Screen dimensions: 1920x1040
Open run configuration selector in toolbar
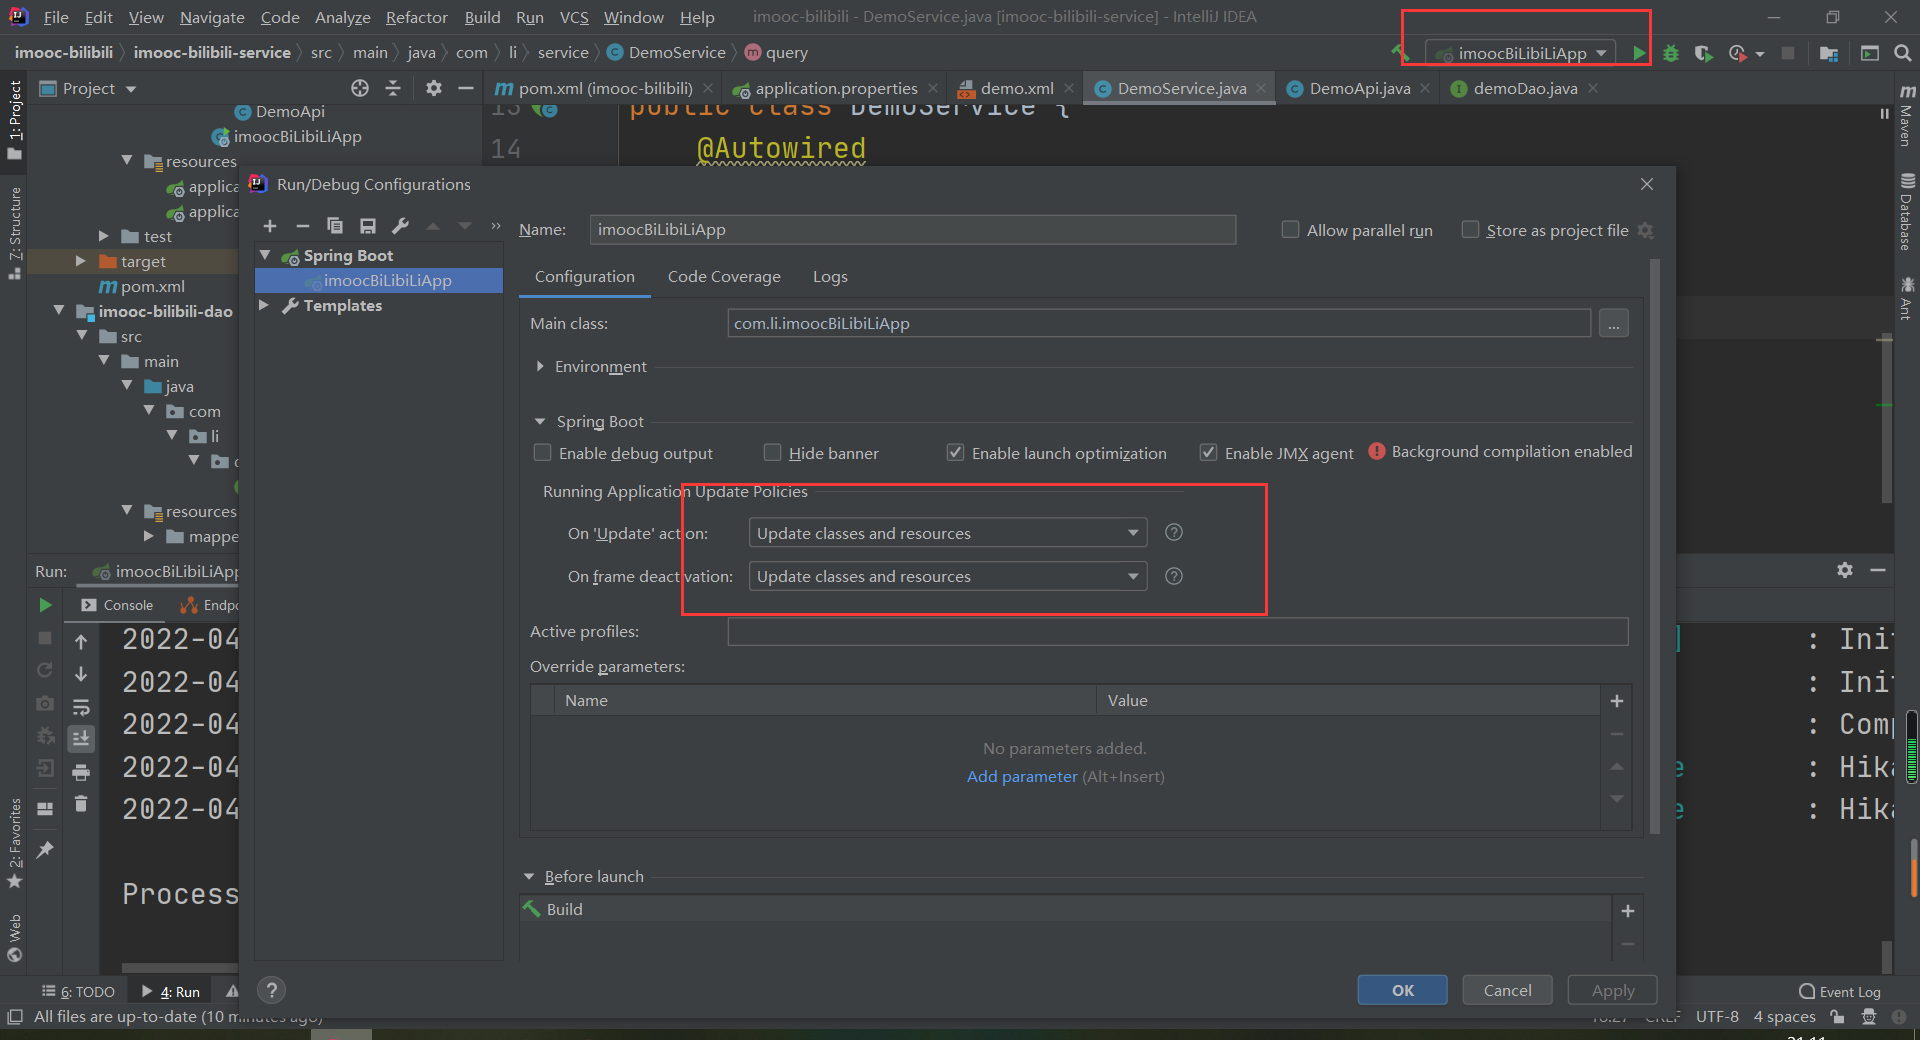pos(1521,53)
